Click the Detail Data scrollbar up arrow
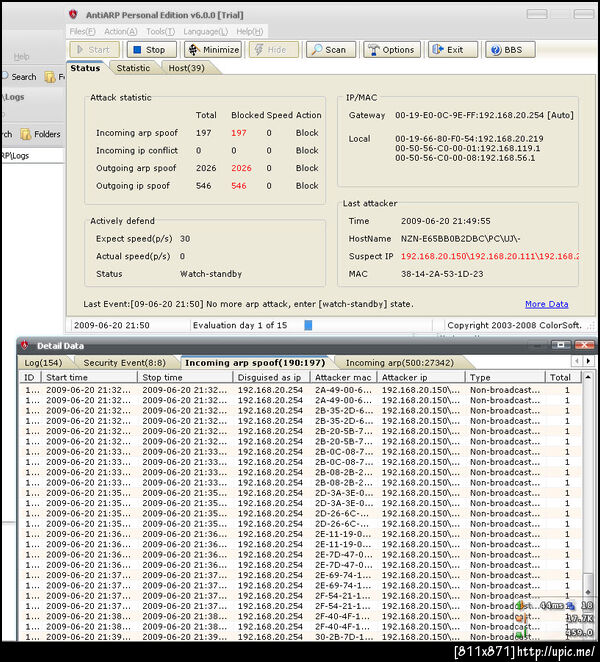Image resolution: width=600 pixels, height=662 pixels. pos(587,377)
